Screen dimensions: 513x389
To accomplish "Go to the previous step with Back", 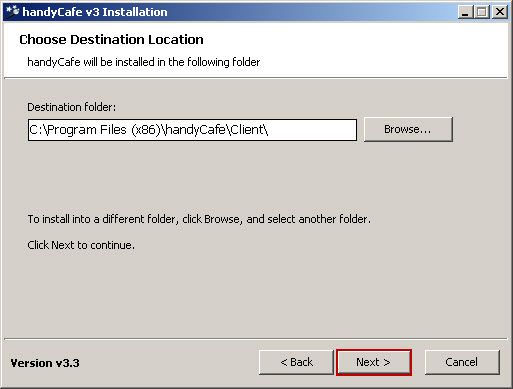I will (x=296, y=362).
